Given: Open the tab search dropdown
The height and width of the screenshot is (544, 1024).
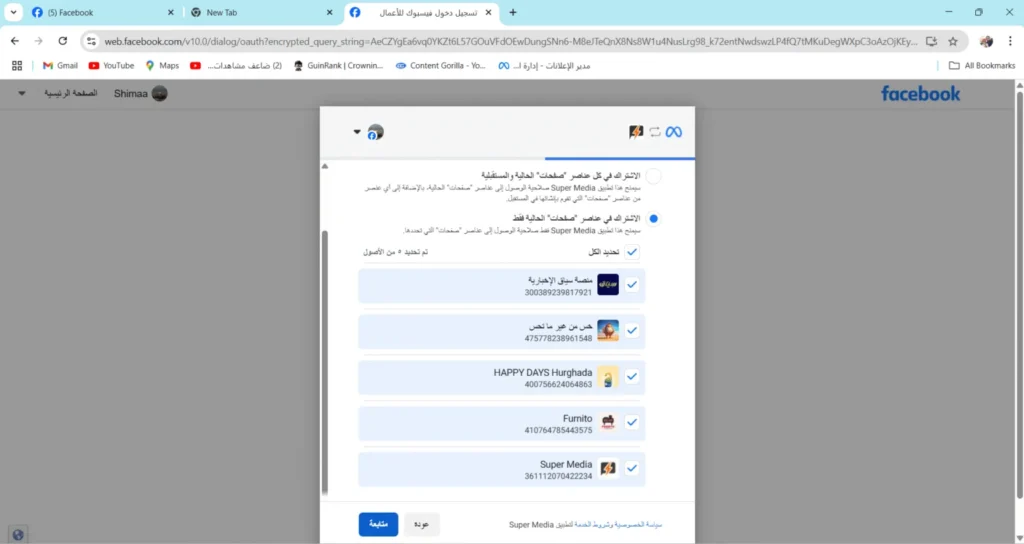Looking at the screenshot, I should pos(13,12).
